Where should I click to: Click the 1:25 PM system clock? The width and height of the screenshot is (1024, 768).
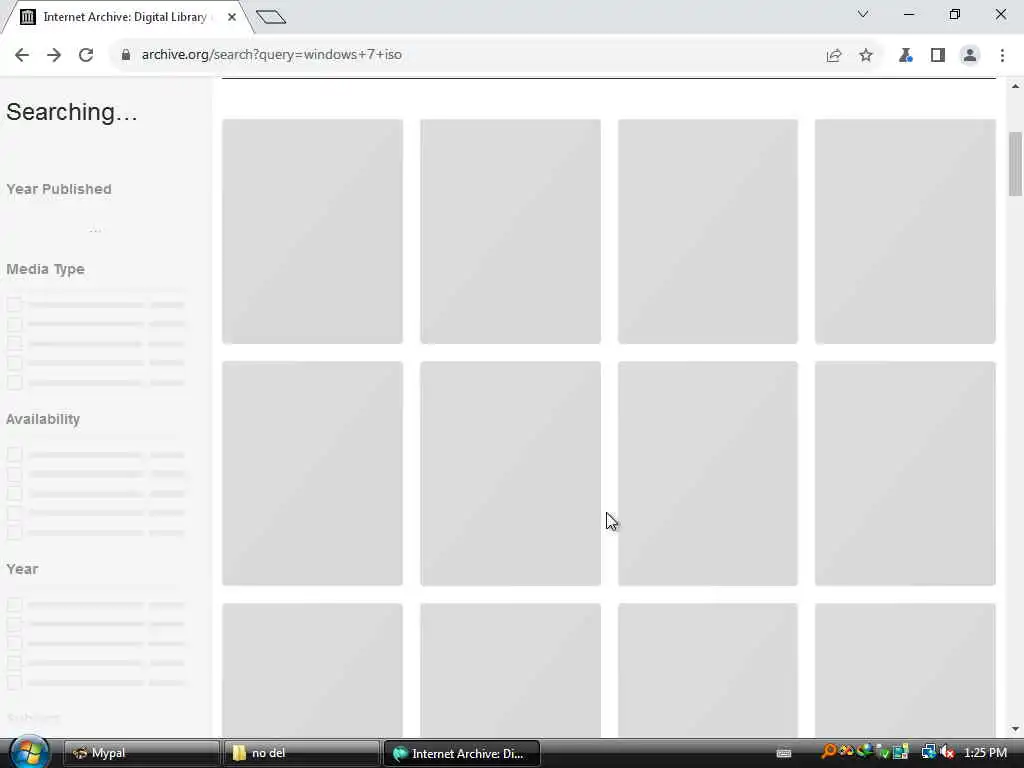coord(985,753)
